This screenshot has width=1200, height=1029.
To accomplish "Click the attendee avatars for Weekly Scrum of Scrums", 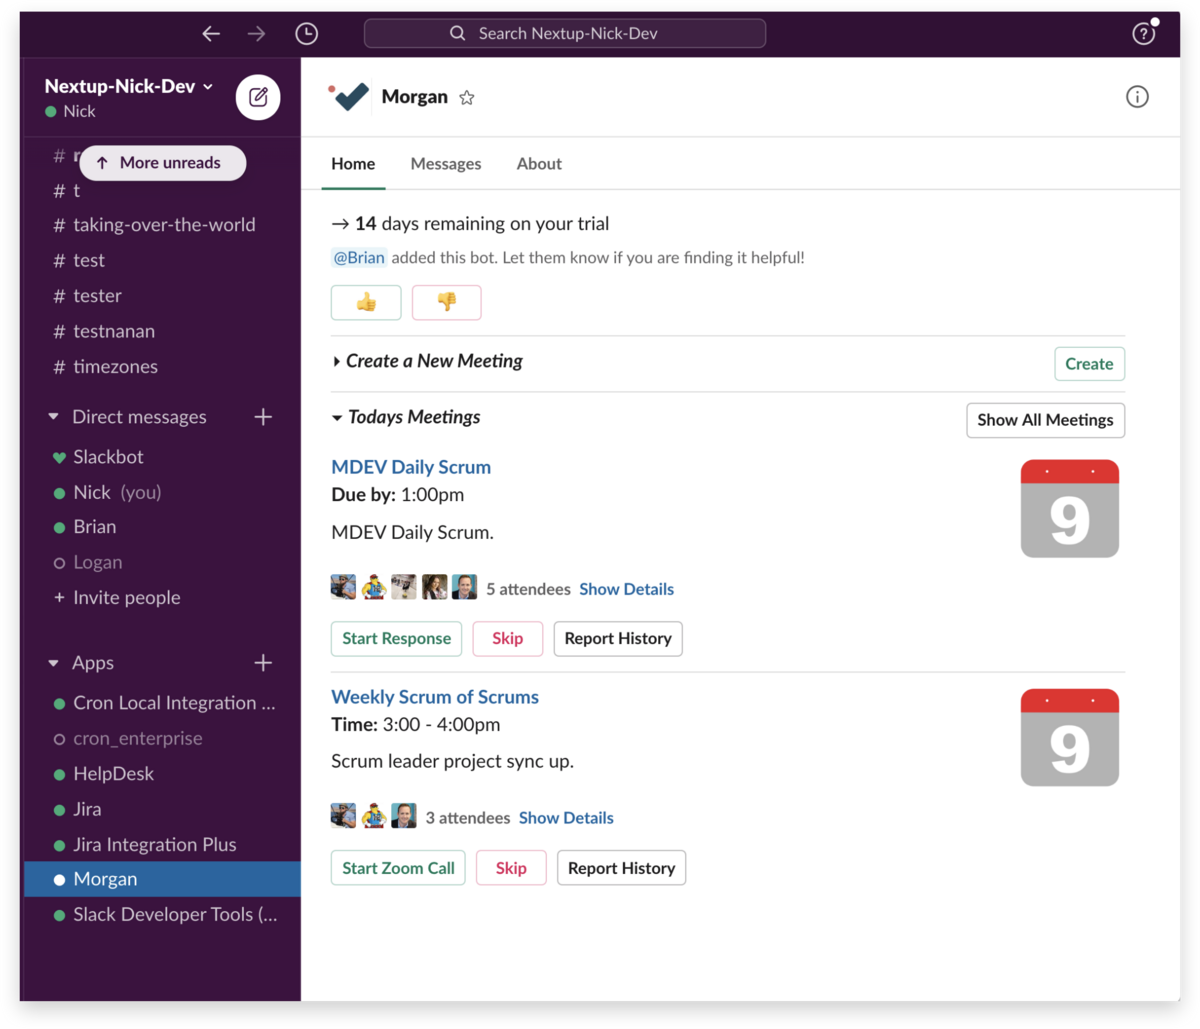I will 374,816.
